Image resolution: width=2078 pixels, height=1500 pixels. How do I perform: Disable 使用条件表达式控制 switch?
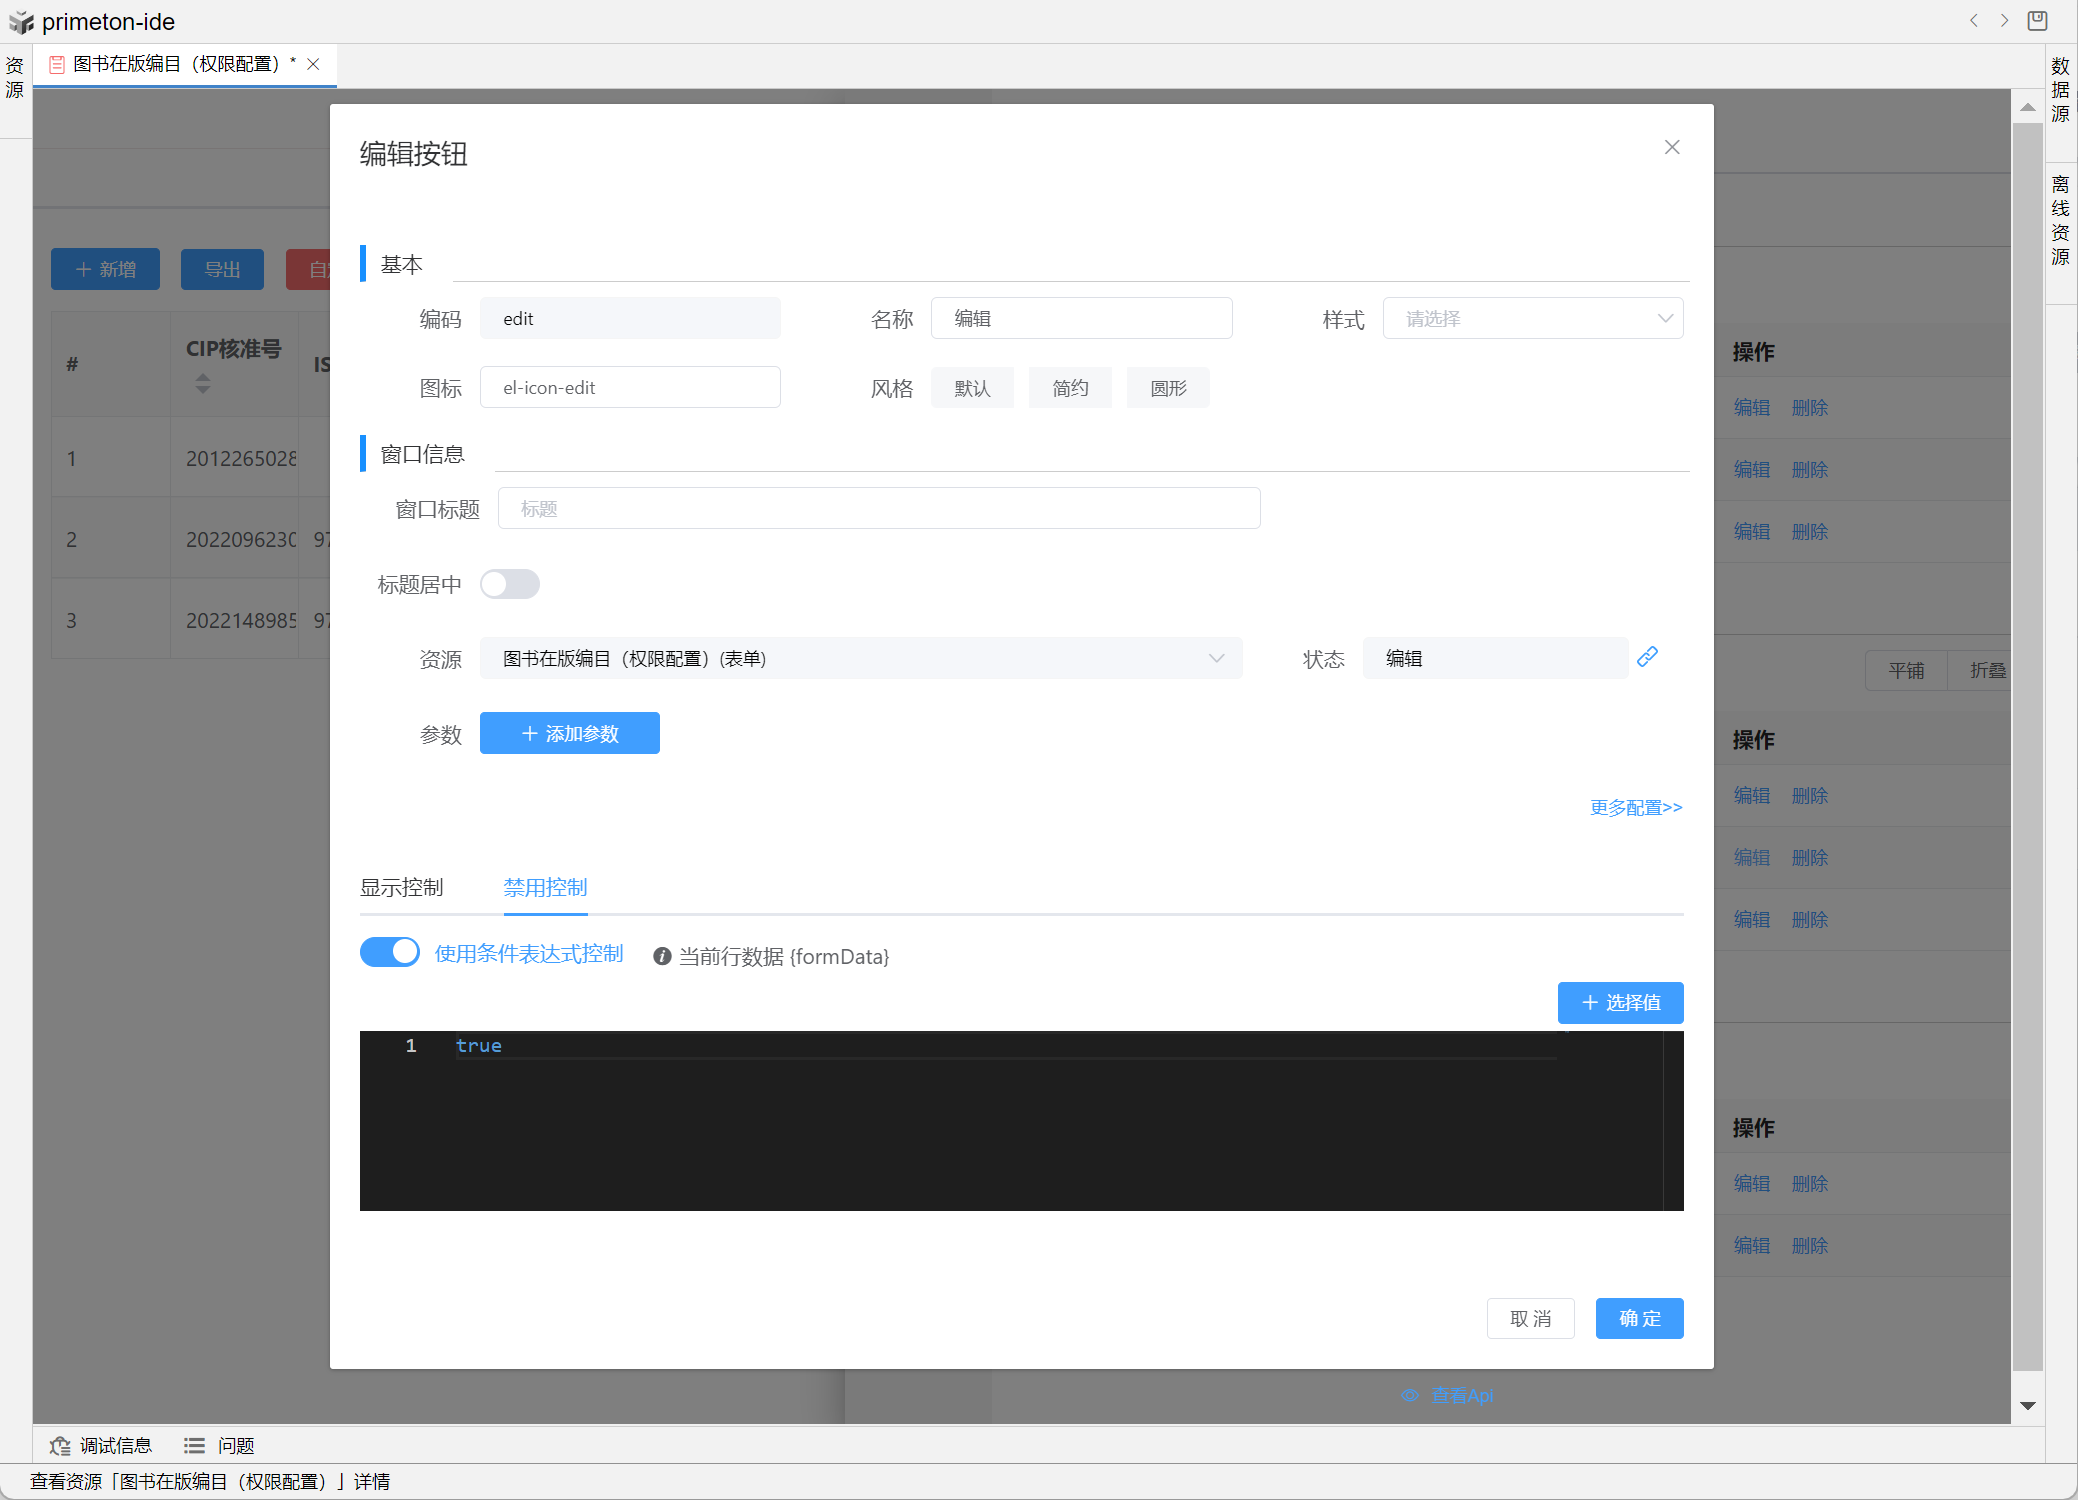pos(390,952)
